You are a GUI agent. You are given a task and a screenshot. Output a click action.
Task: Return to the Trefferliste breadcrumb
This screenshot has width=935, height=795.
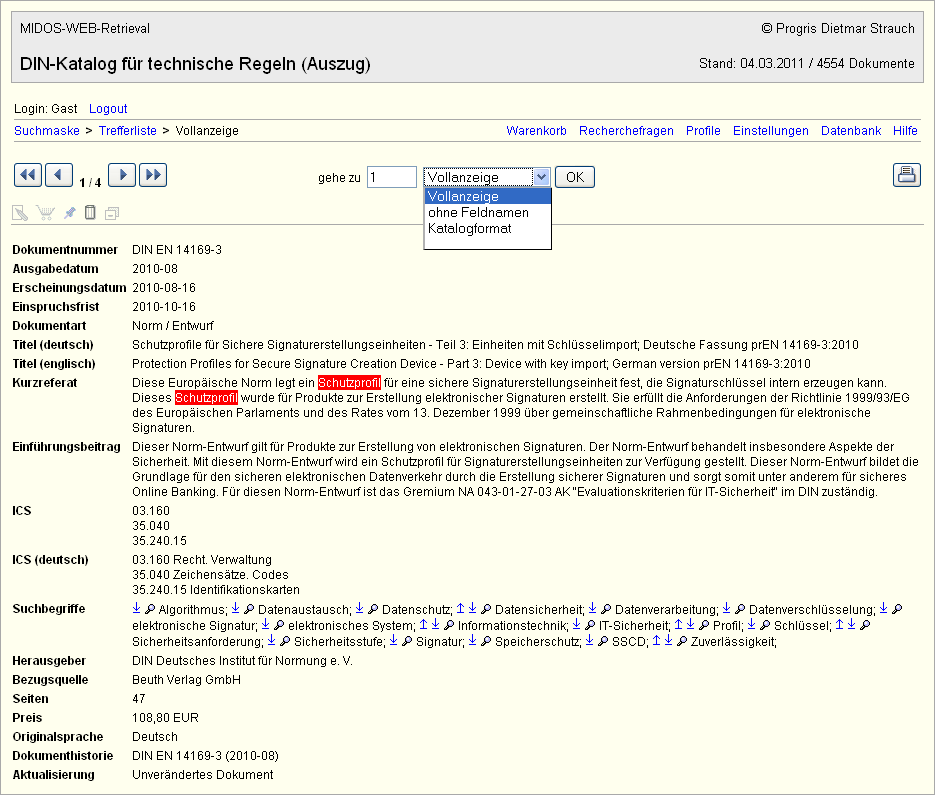click(128, 131)
